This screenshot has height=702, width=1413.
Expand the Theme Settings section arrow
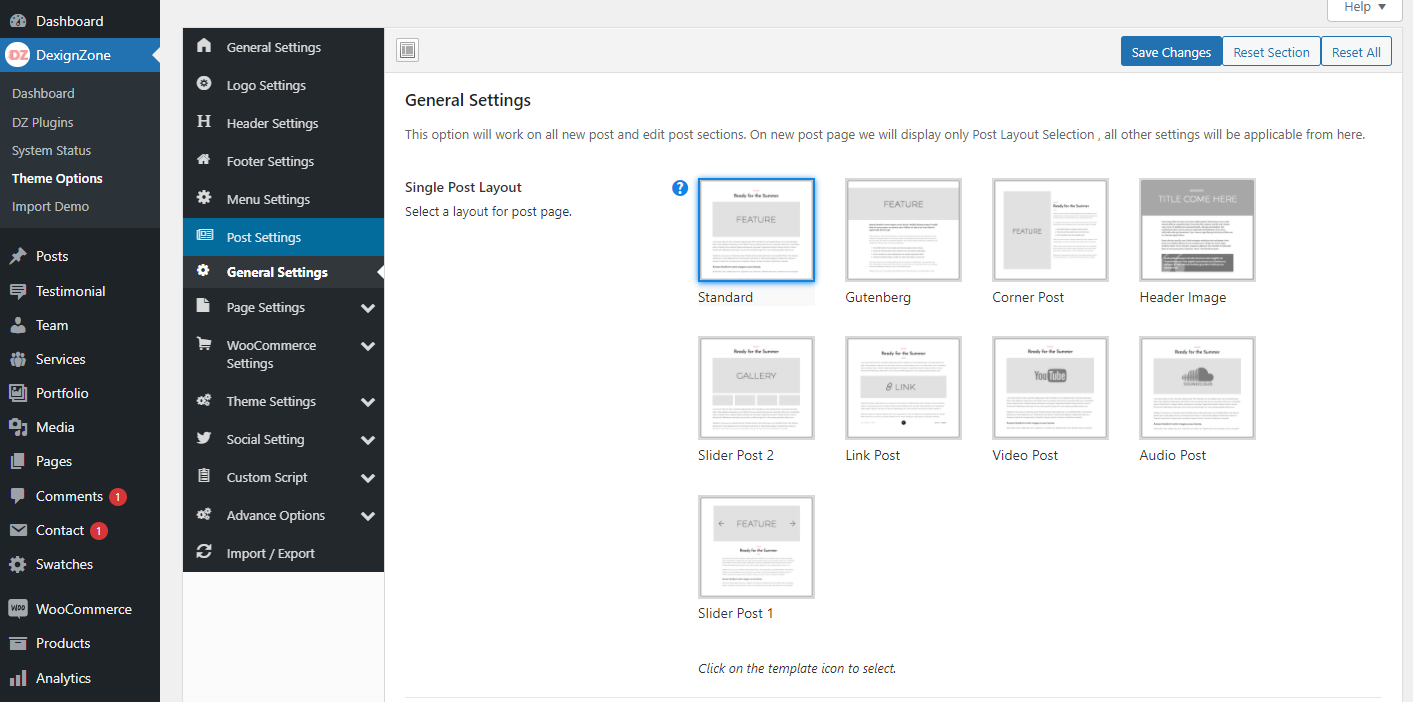[x=368, y=402]
